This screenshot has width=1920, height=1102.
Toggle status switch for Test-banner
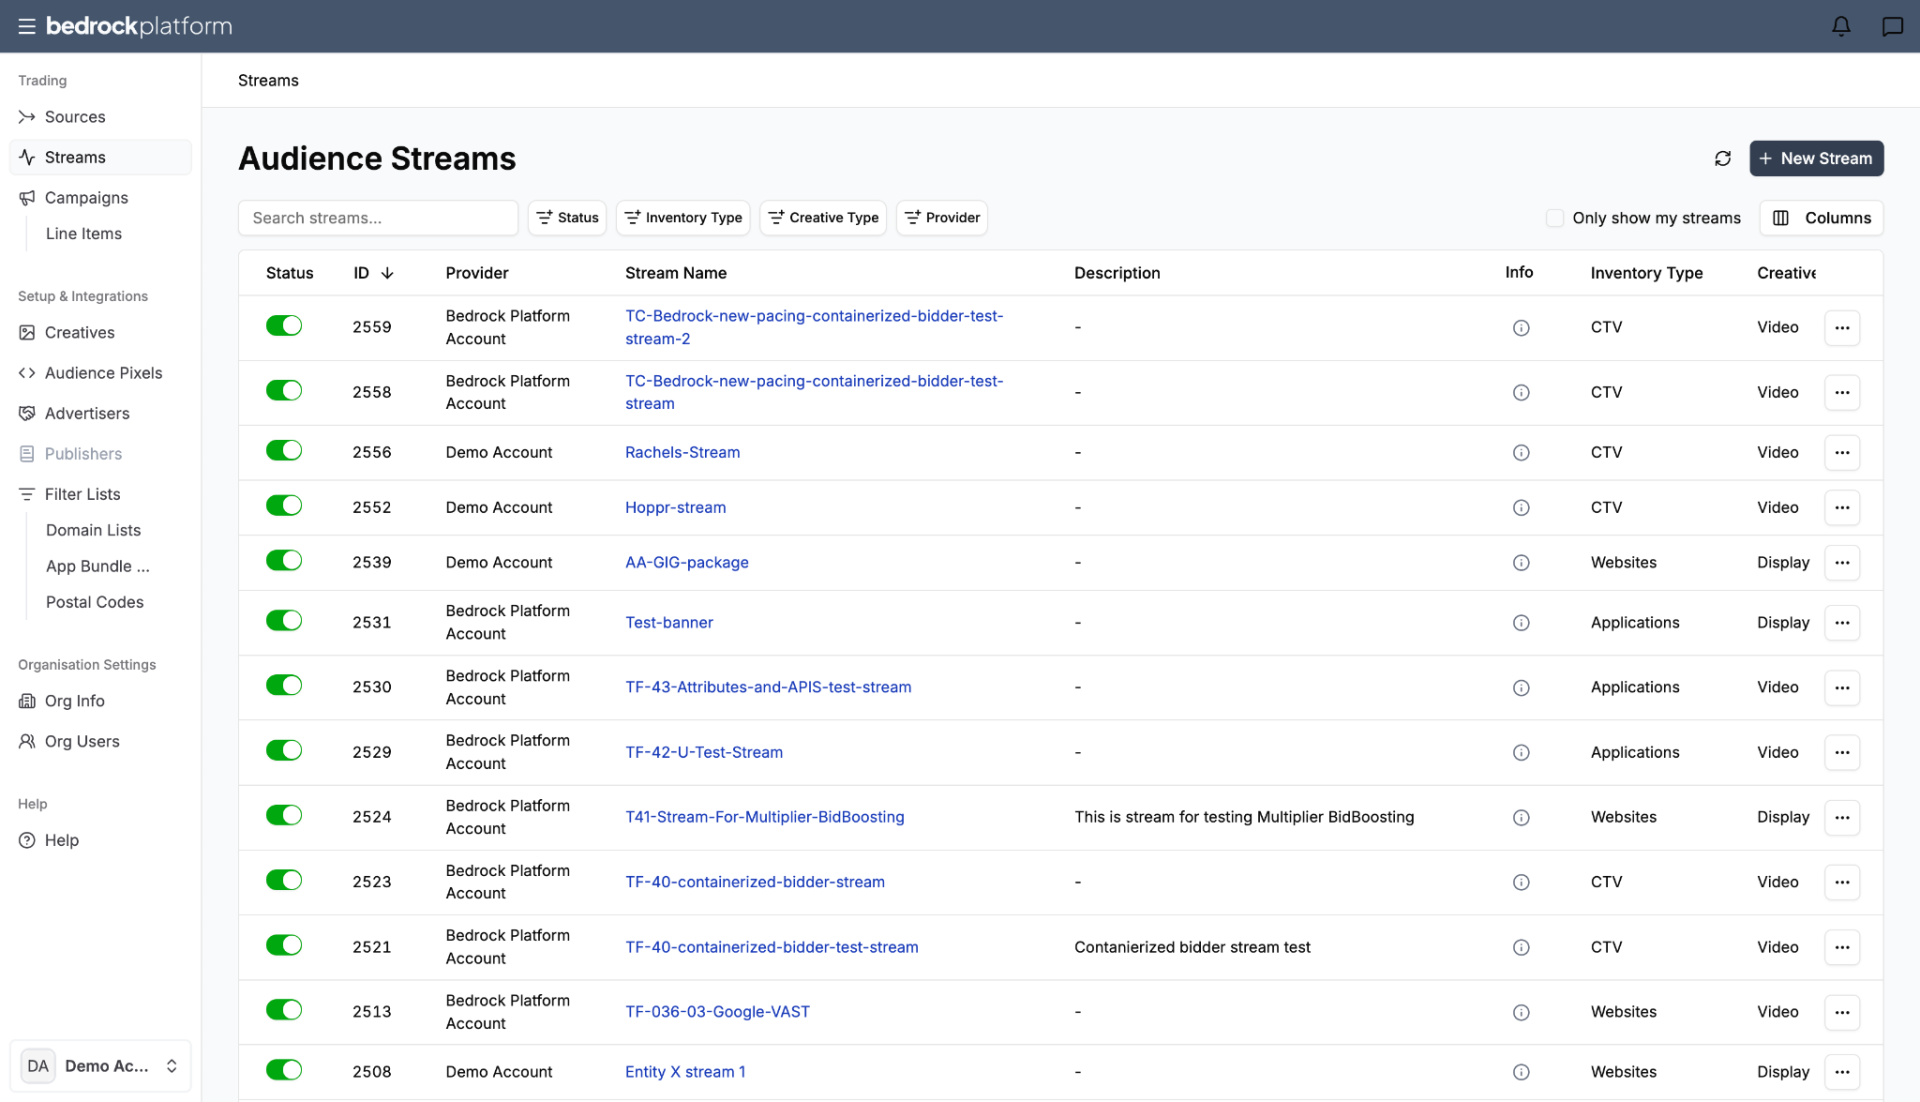click(x=284, y=620)
